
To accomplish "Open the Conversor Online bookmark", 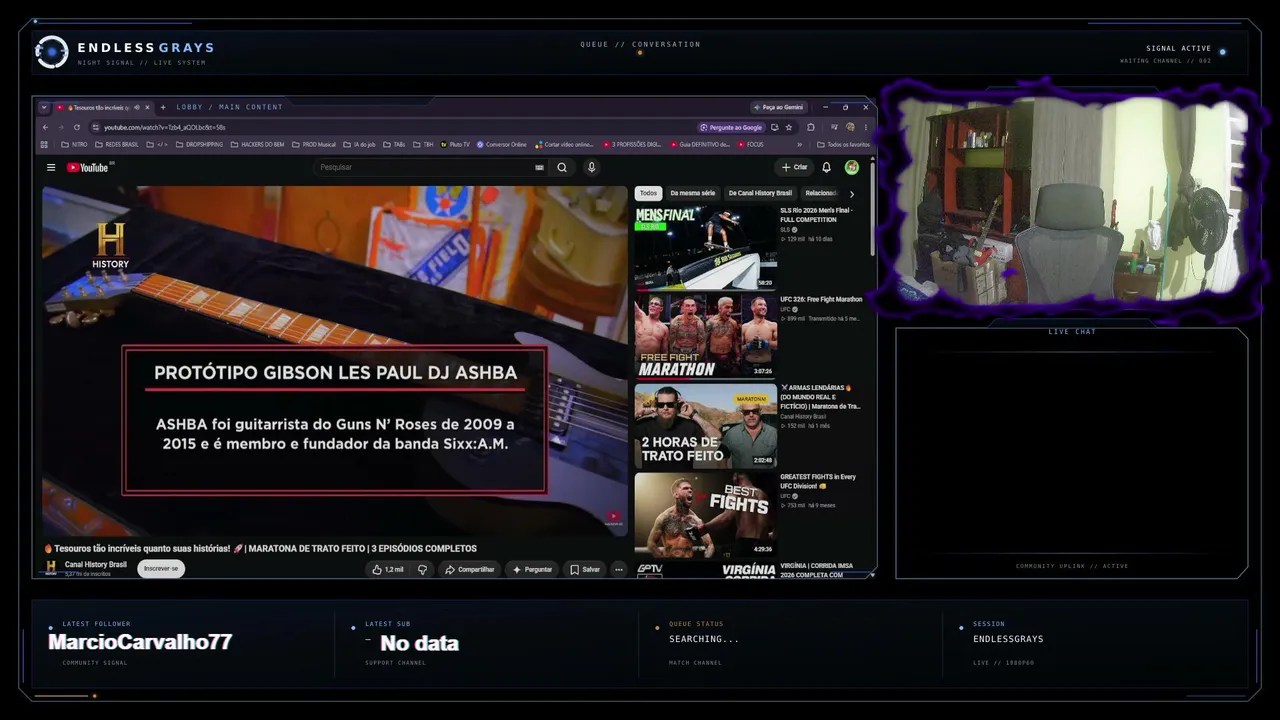I will (502, 144).
